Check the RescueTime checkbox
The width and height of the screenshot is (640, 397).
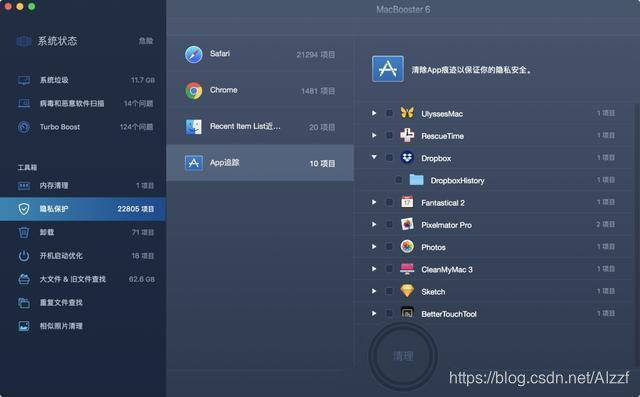(x=389, y=135)
